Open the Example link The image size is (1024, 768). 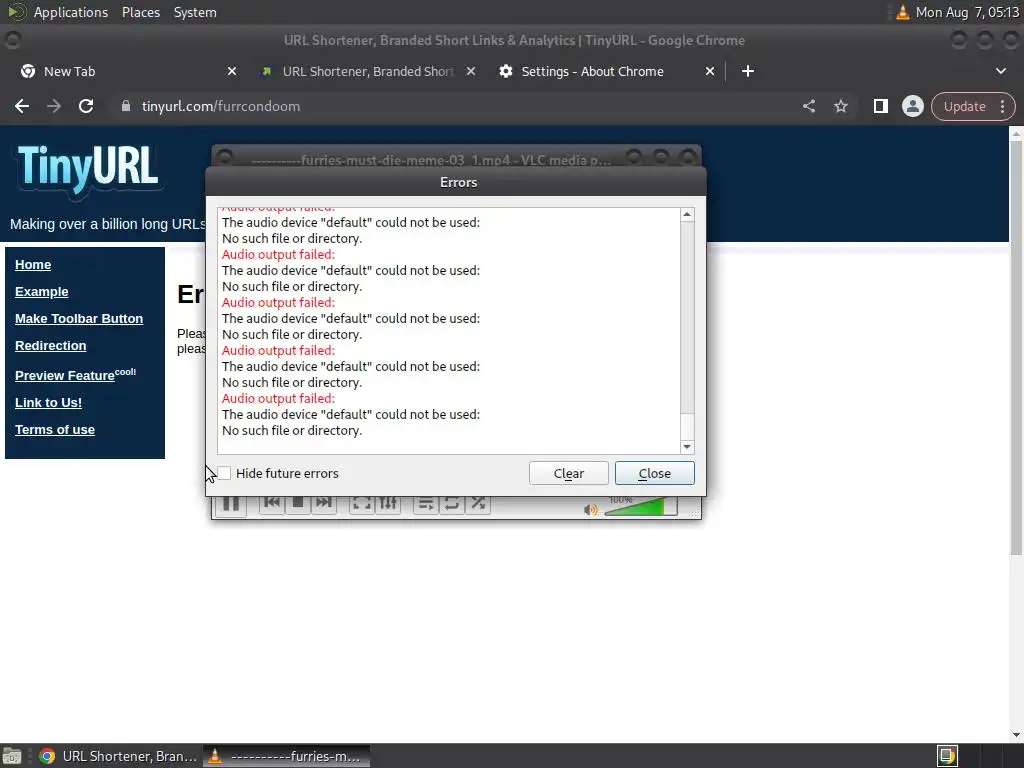coord(42,292)
